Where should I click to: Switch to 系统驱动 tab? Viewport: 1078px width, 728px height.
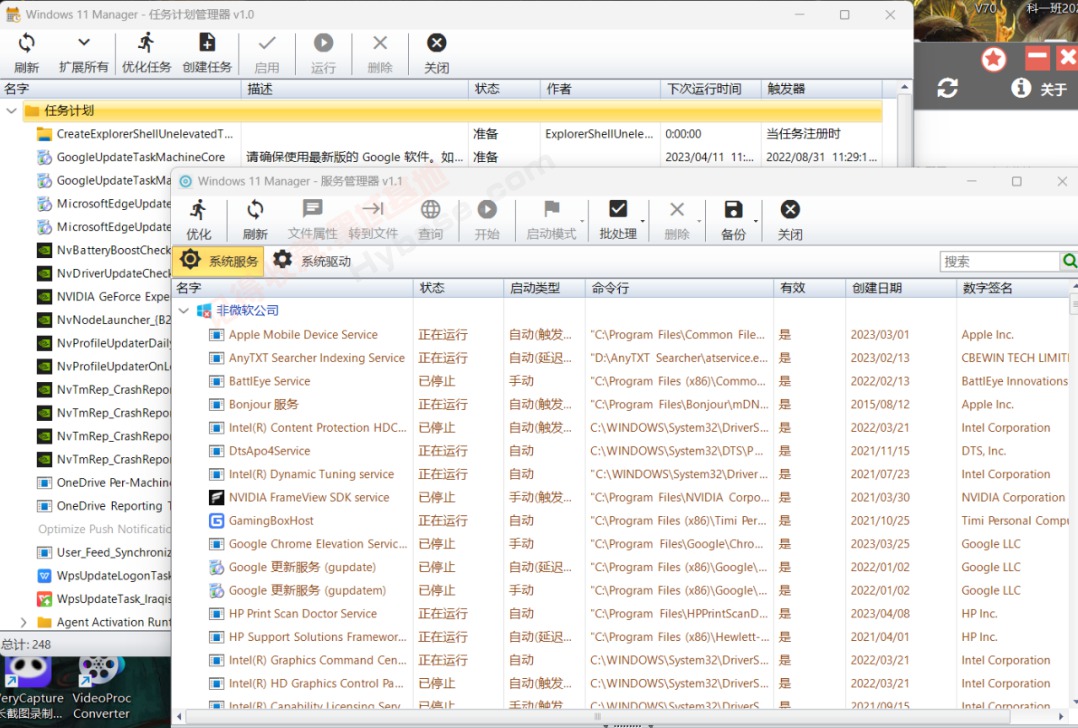(312, 261)
